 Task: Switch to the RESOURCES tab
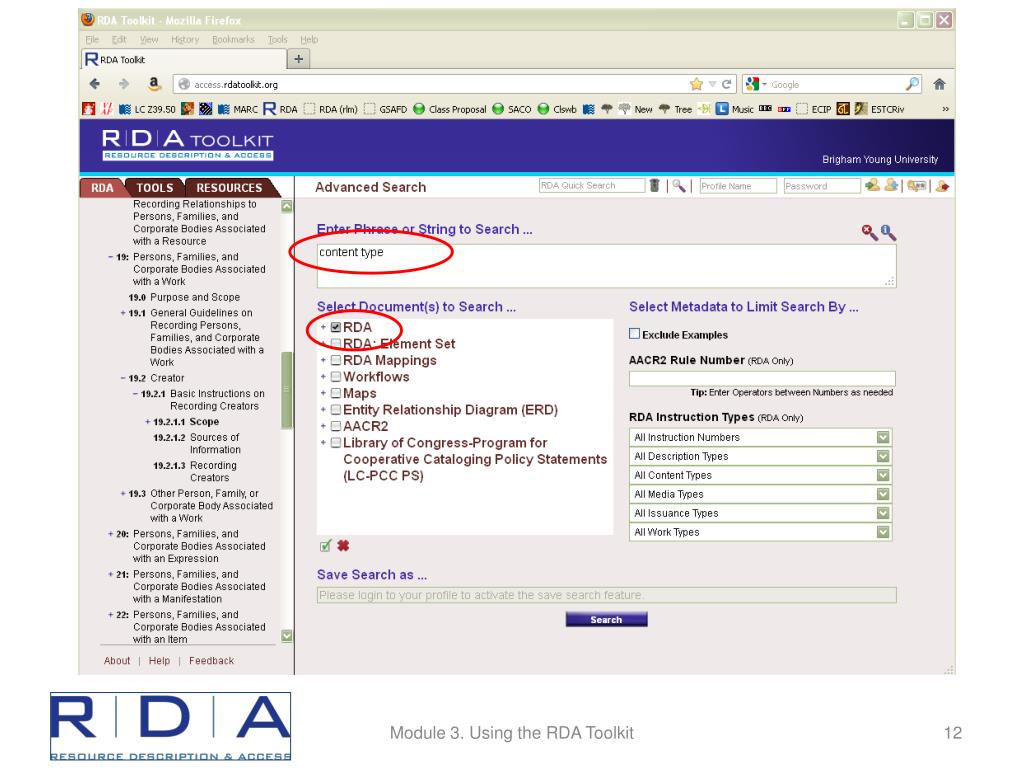pyautogui.click(x=229, y=188)
